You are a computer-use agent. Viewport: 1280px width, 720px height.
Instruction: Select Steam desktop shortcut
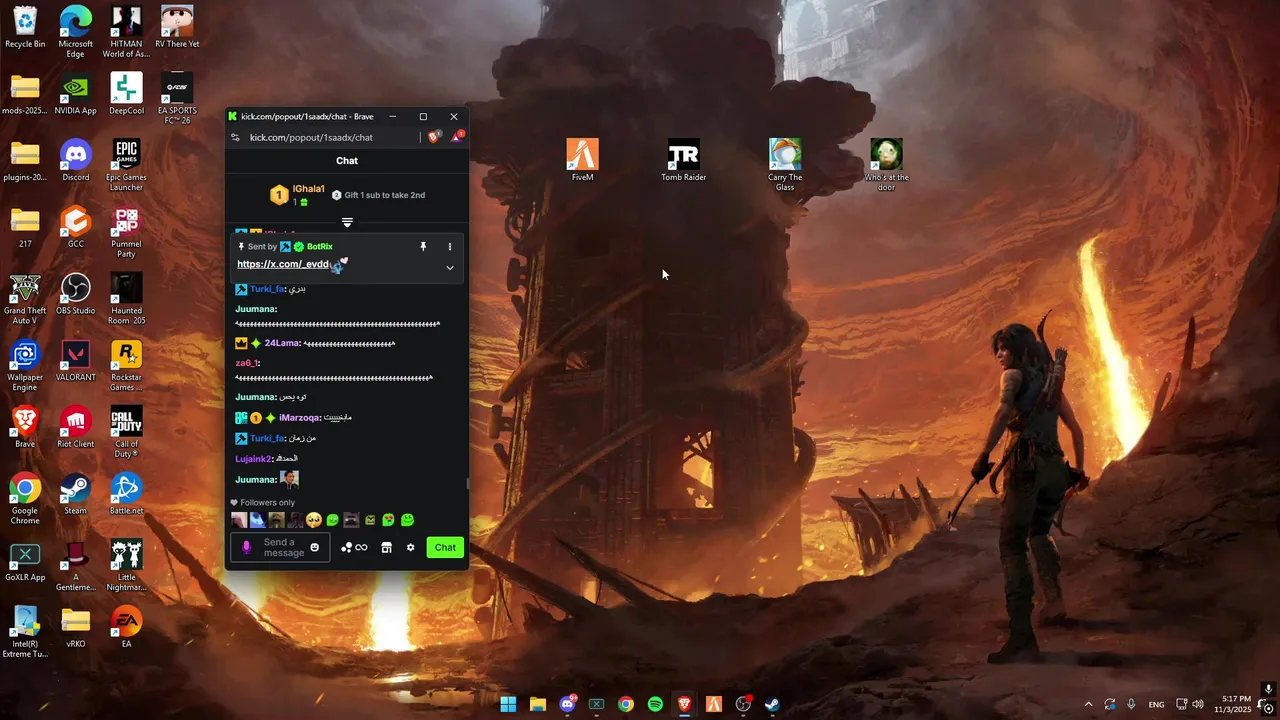point(76,494)
